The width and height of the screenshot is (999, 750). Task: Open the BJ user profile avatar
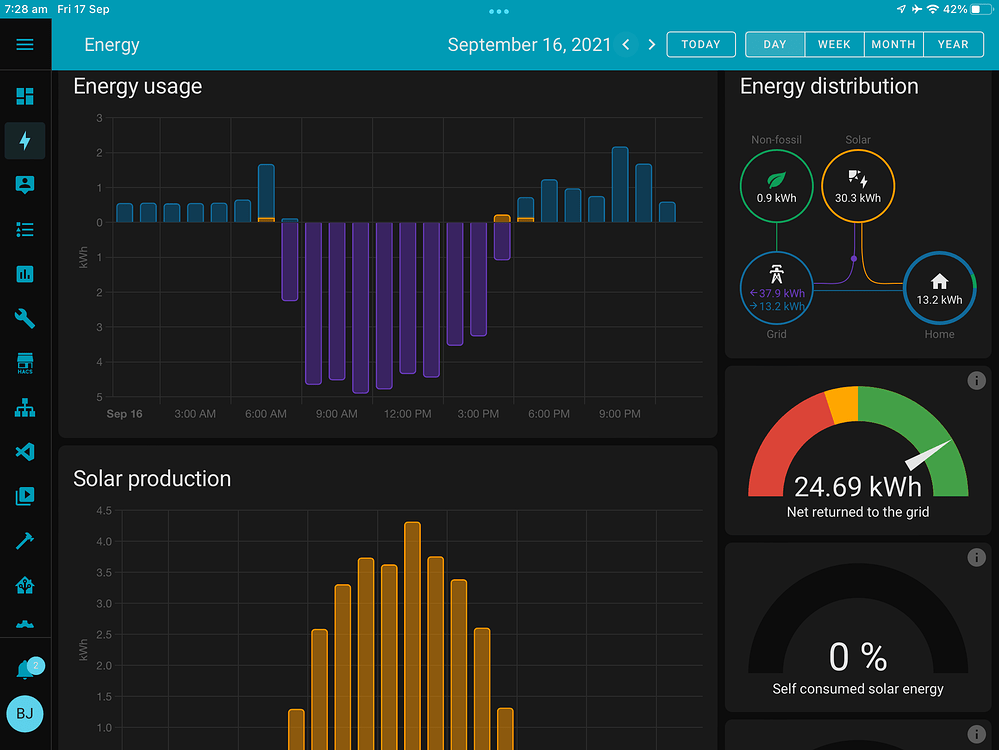coord(25,714)
